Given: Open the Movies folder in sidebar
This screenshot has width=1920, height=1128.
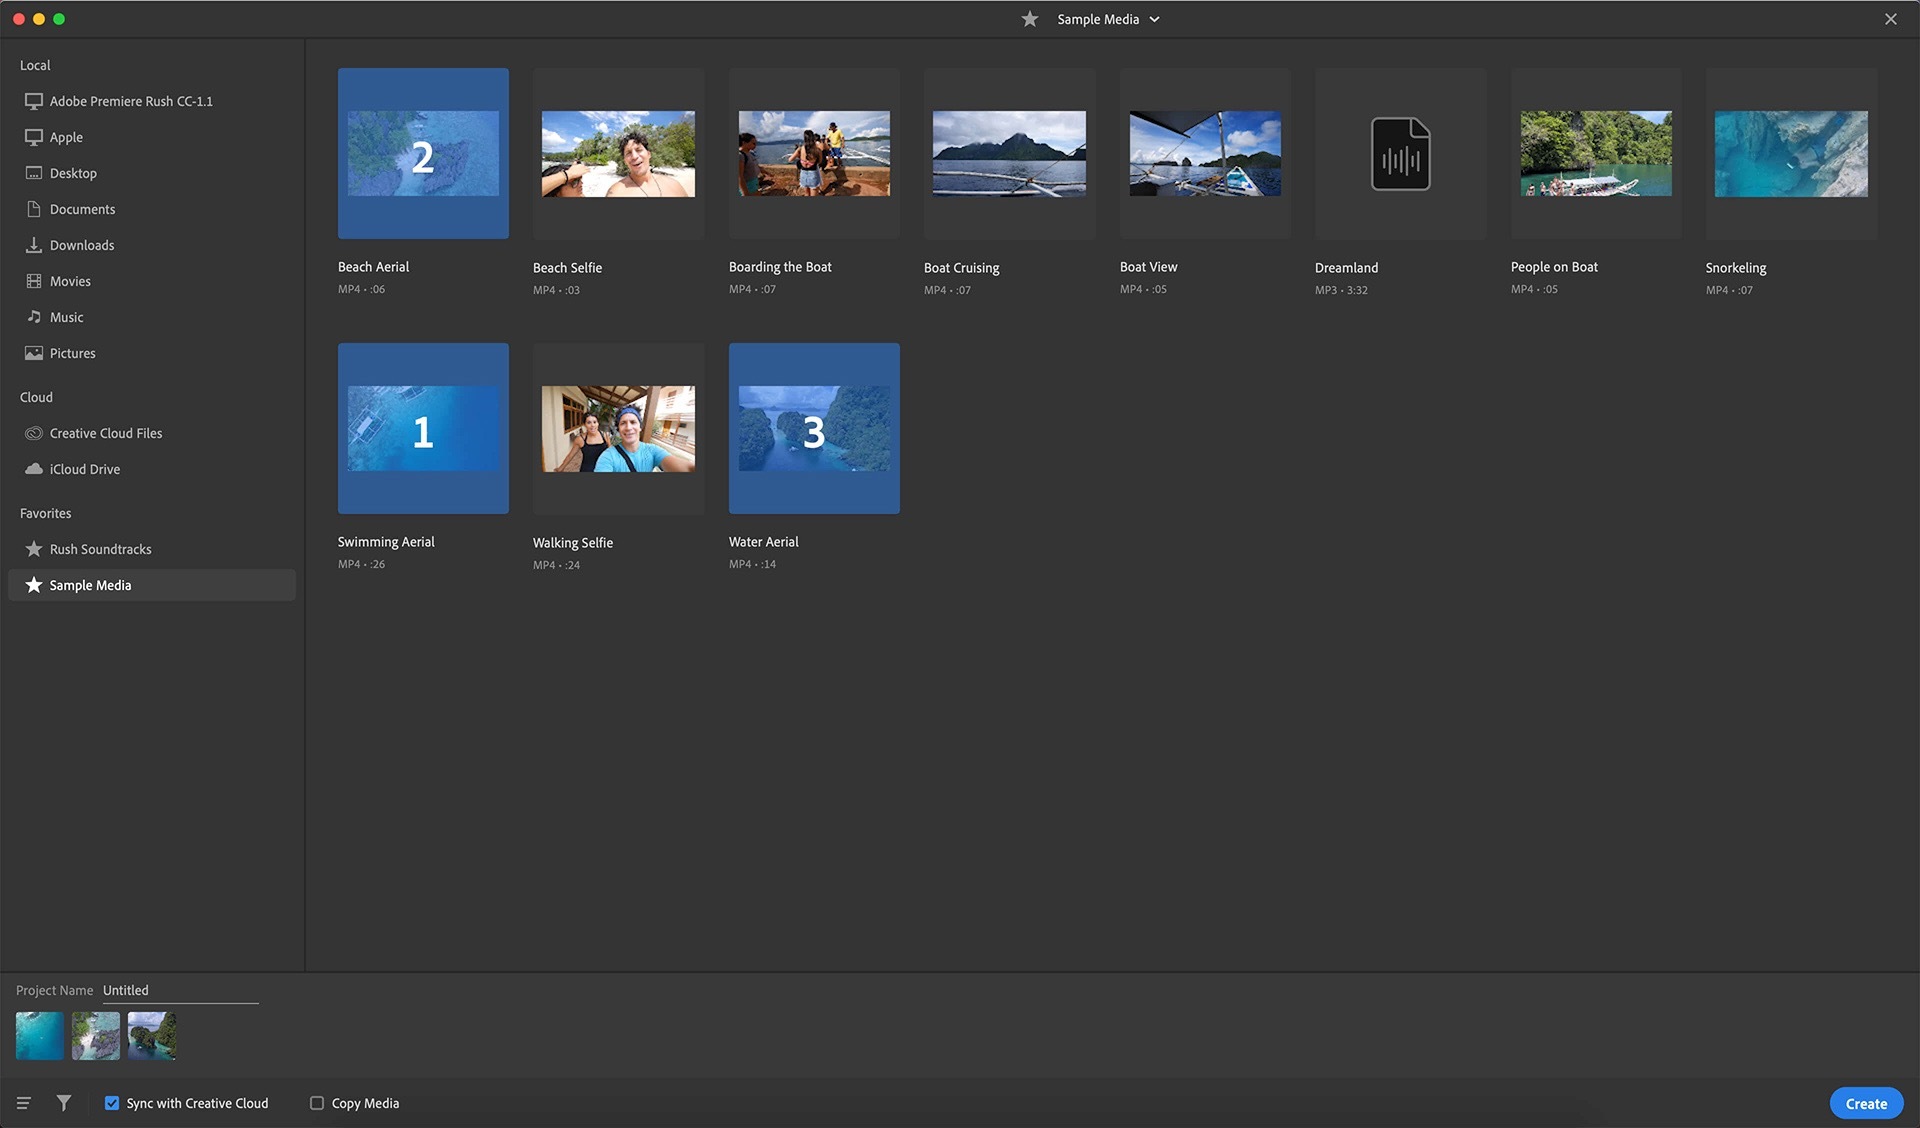Looking at the screenshot, I should coord(70,281).
